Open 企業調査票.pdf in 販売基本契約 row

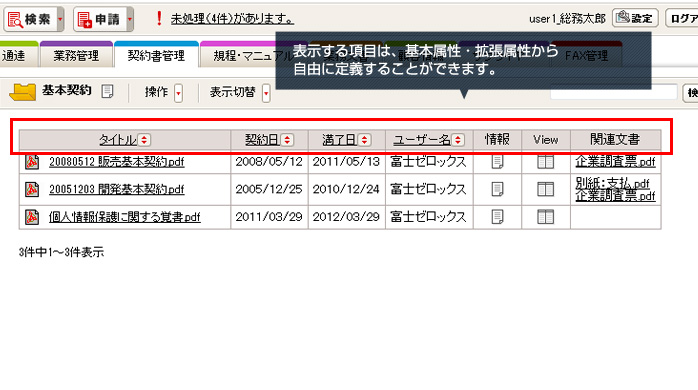(615, 161)
